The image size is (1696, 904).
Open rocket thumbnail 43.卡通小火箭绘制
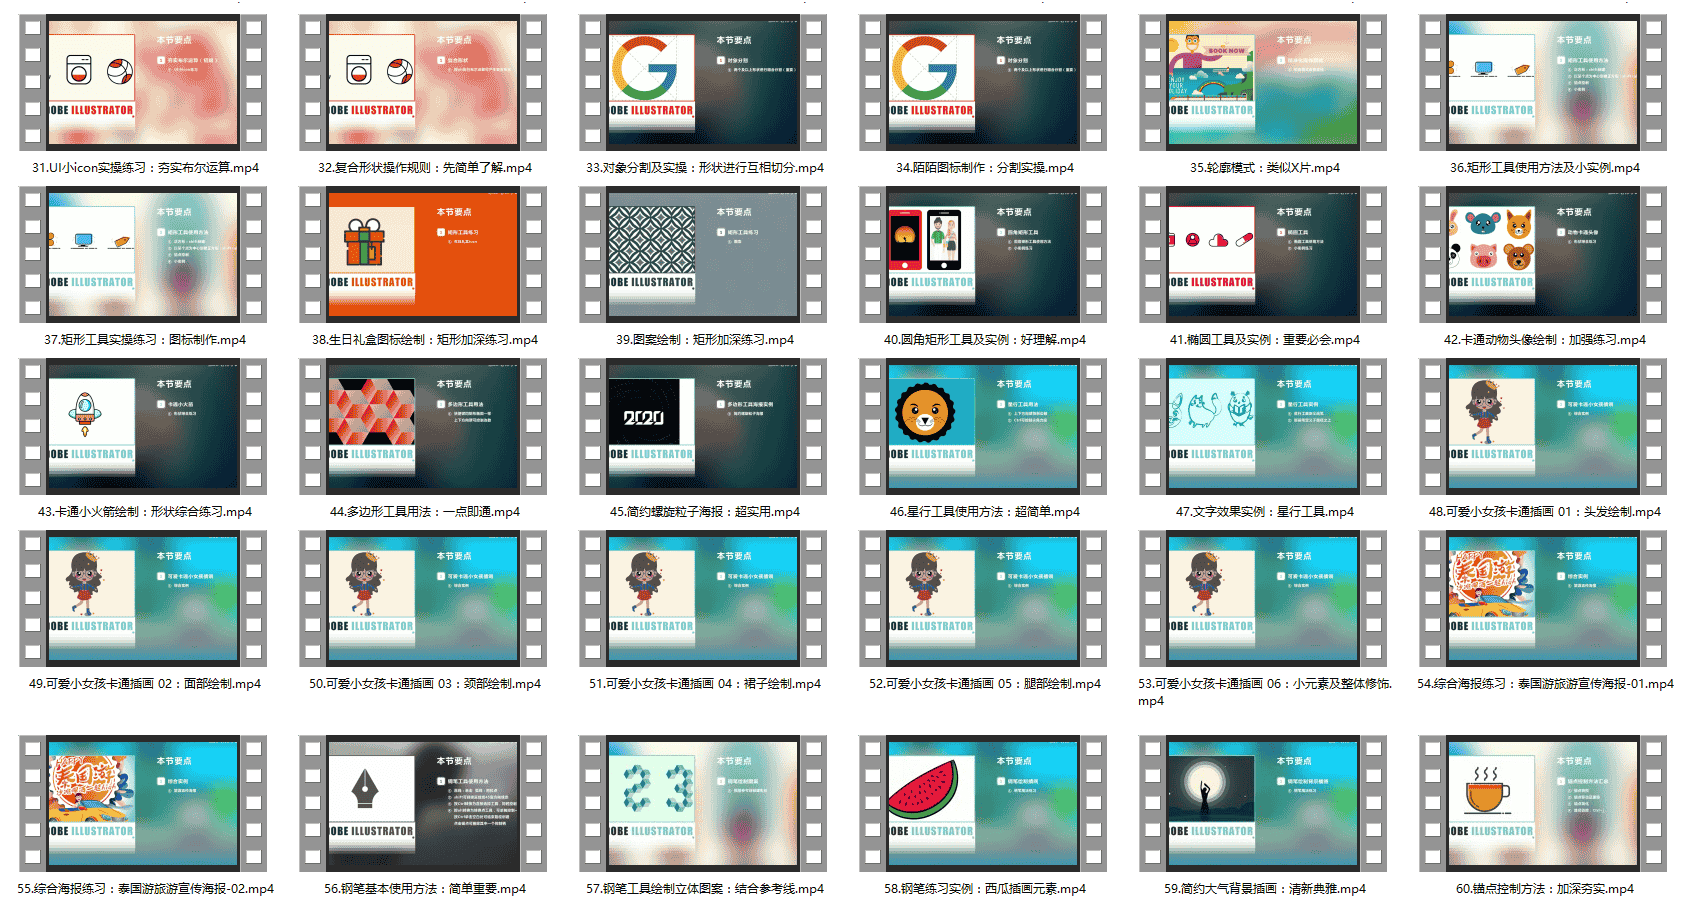(143, 427)
